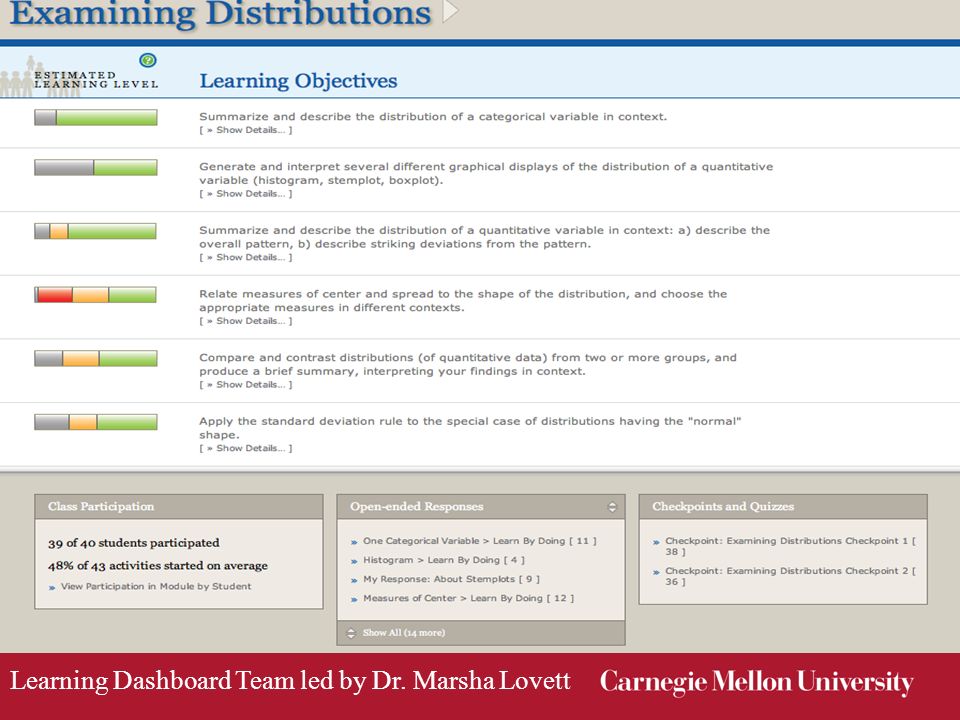960x720 pixels.
Task: Show details for quantitative variable summary objective
Action: (x=246, y=257)
